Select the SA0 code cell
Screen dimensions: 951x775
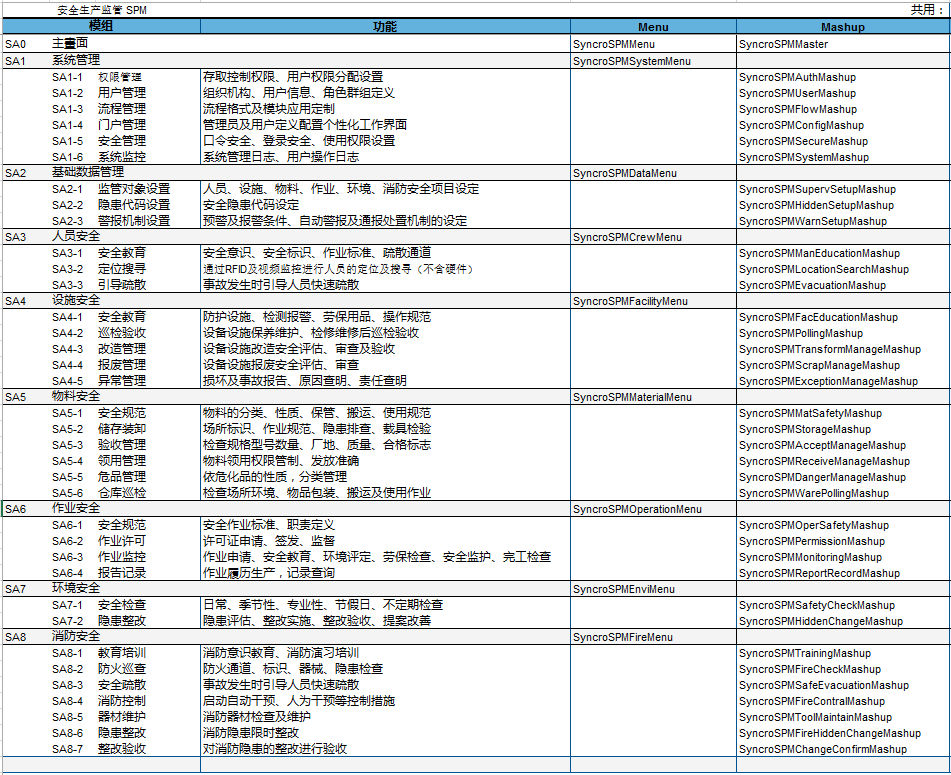pyautogui.click(x=16, y=44)
